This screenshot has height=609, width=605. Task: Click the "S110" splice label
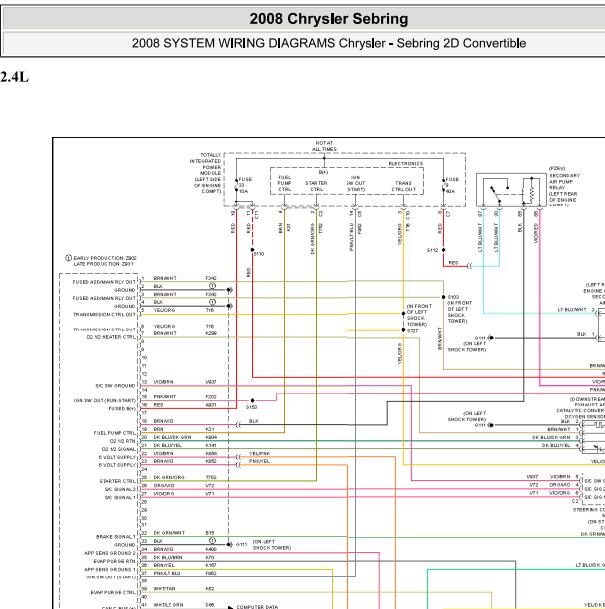pos(259,254)
